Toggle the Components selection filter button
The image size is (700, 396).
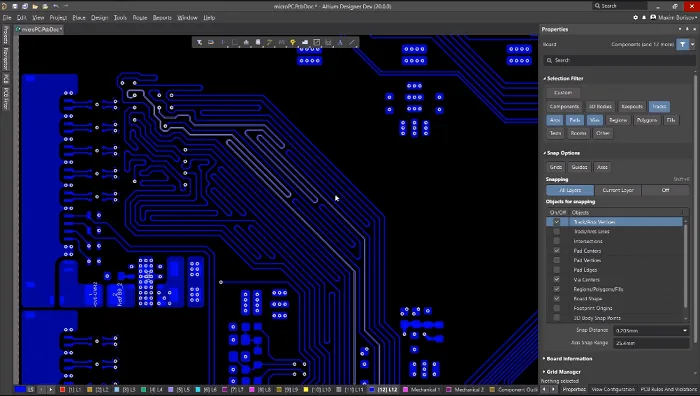point(564,106)
